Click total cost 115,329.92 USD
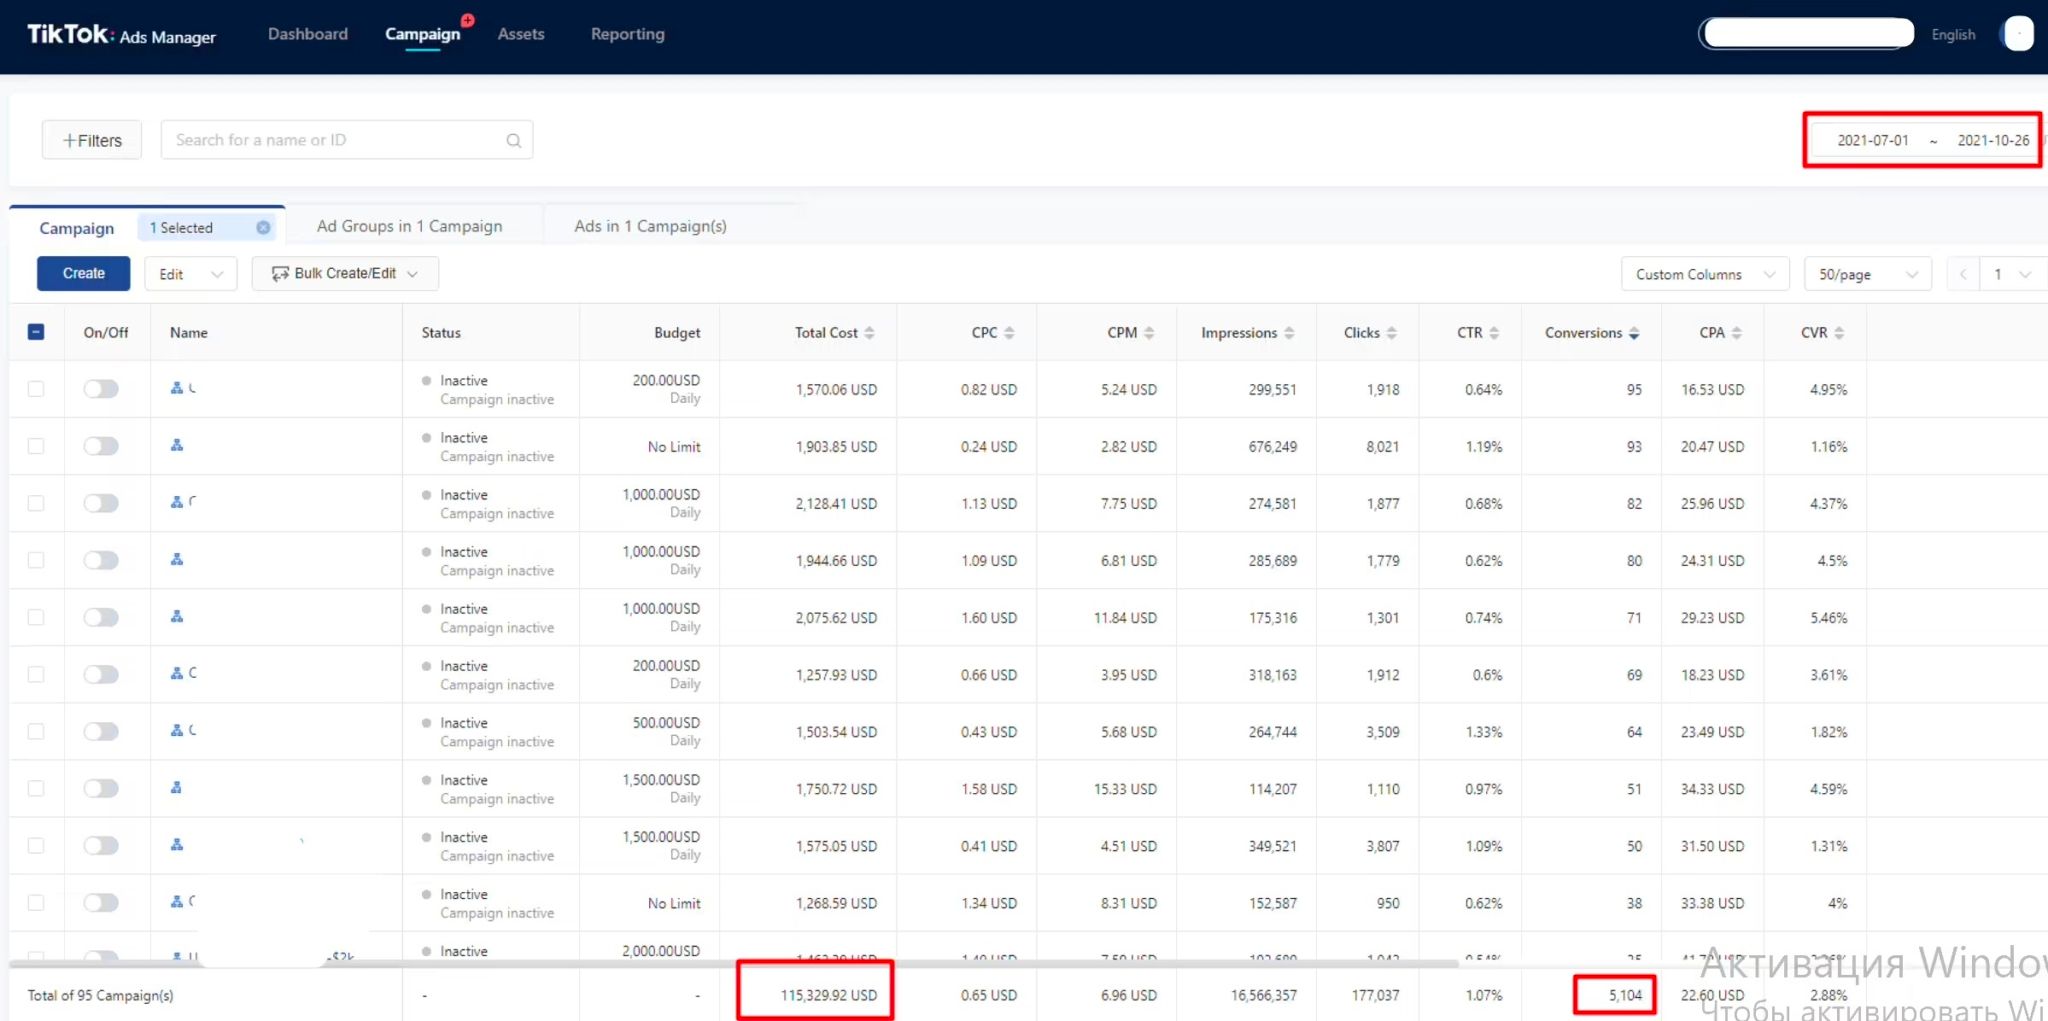This screenshot has width=2048, height=1021. [x=829, y=995]
